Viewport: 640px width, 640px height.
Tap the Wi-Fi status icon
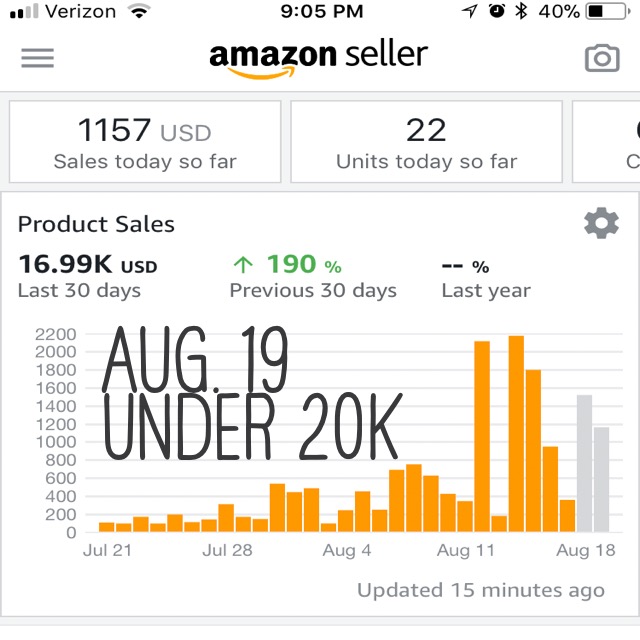coord(139,11)
